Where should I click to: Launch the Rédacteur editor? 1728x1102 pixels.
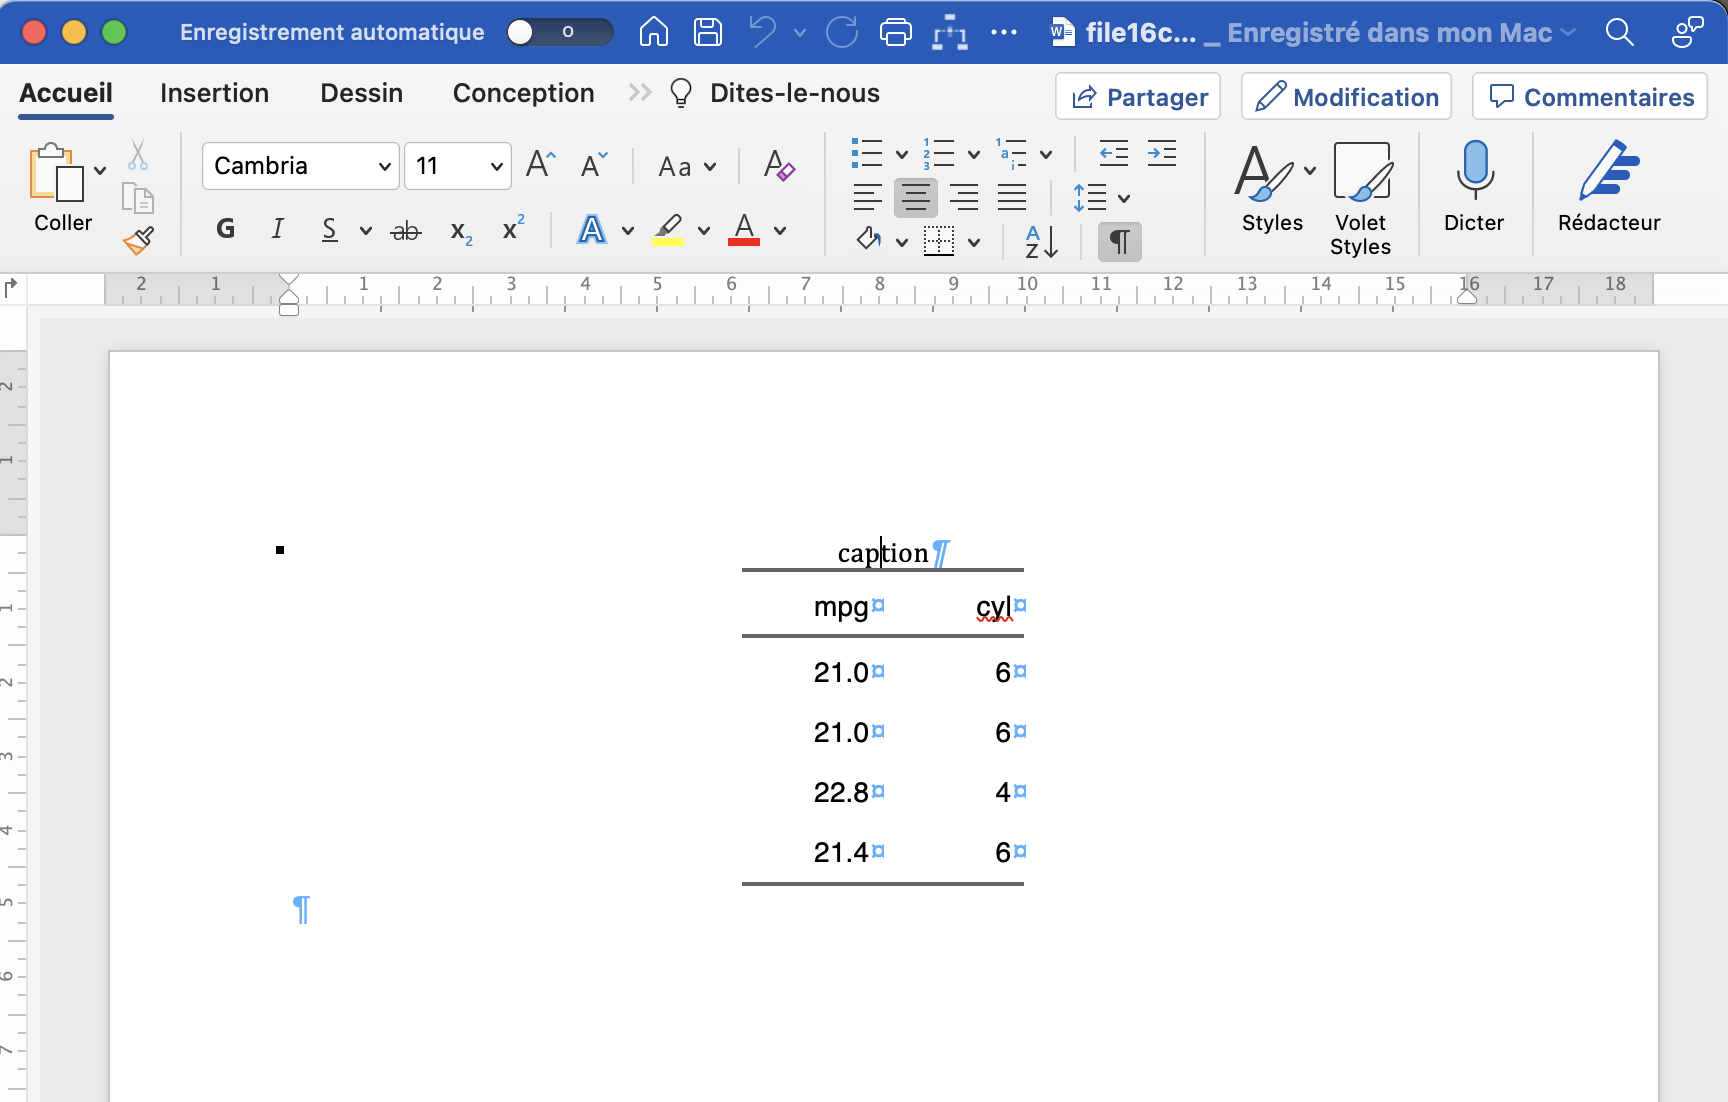click(x=1608, y=185)
